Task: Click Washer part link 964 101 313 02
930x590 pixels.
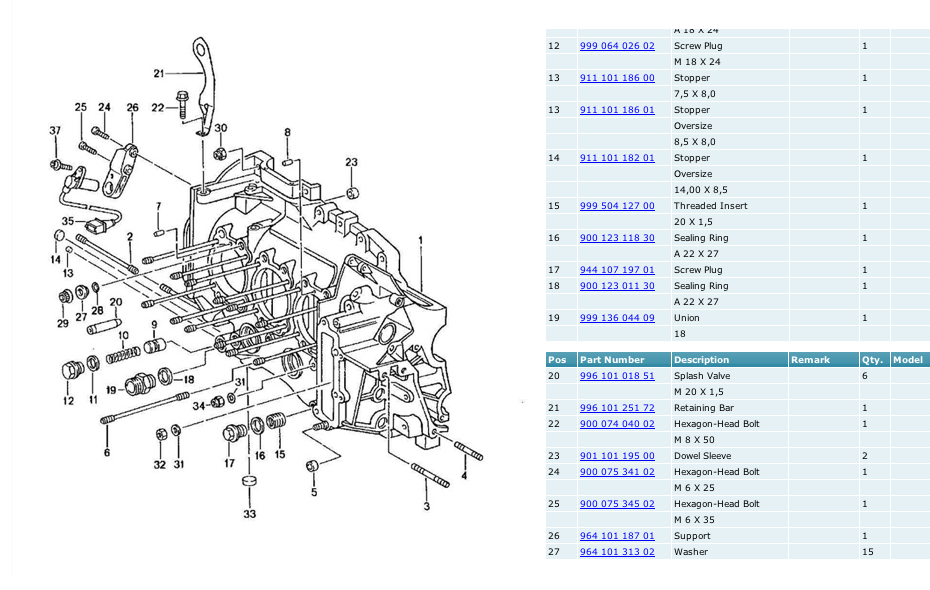Action: 617,552
